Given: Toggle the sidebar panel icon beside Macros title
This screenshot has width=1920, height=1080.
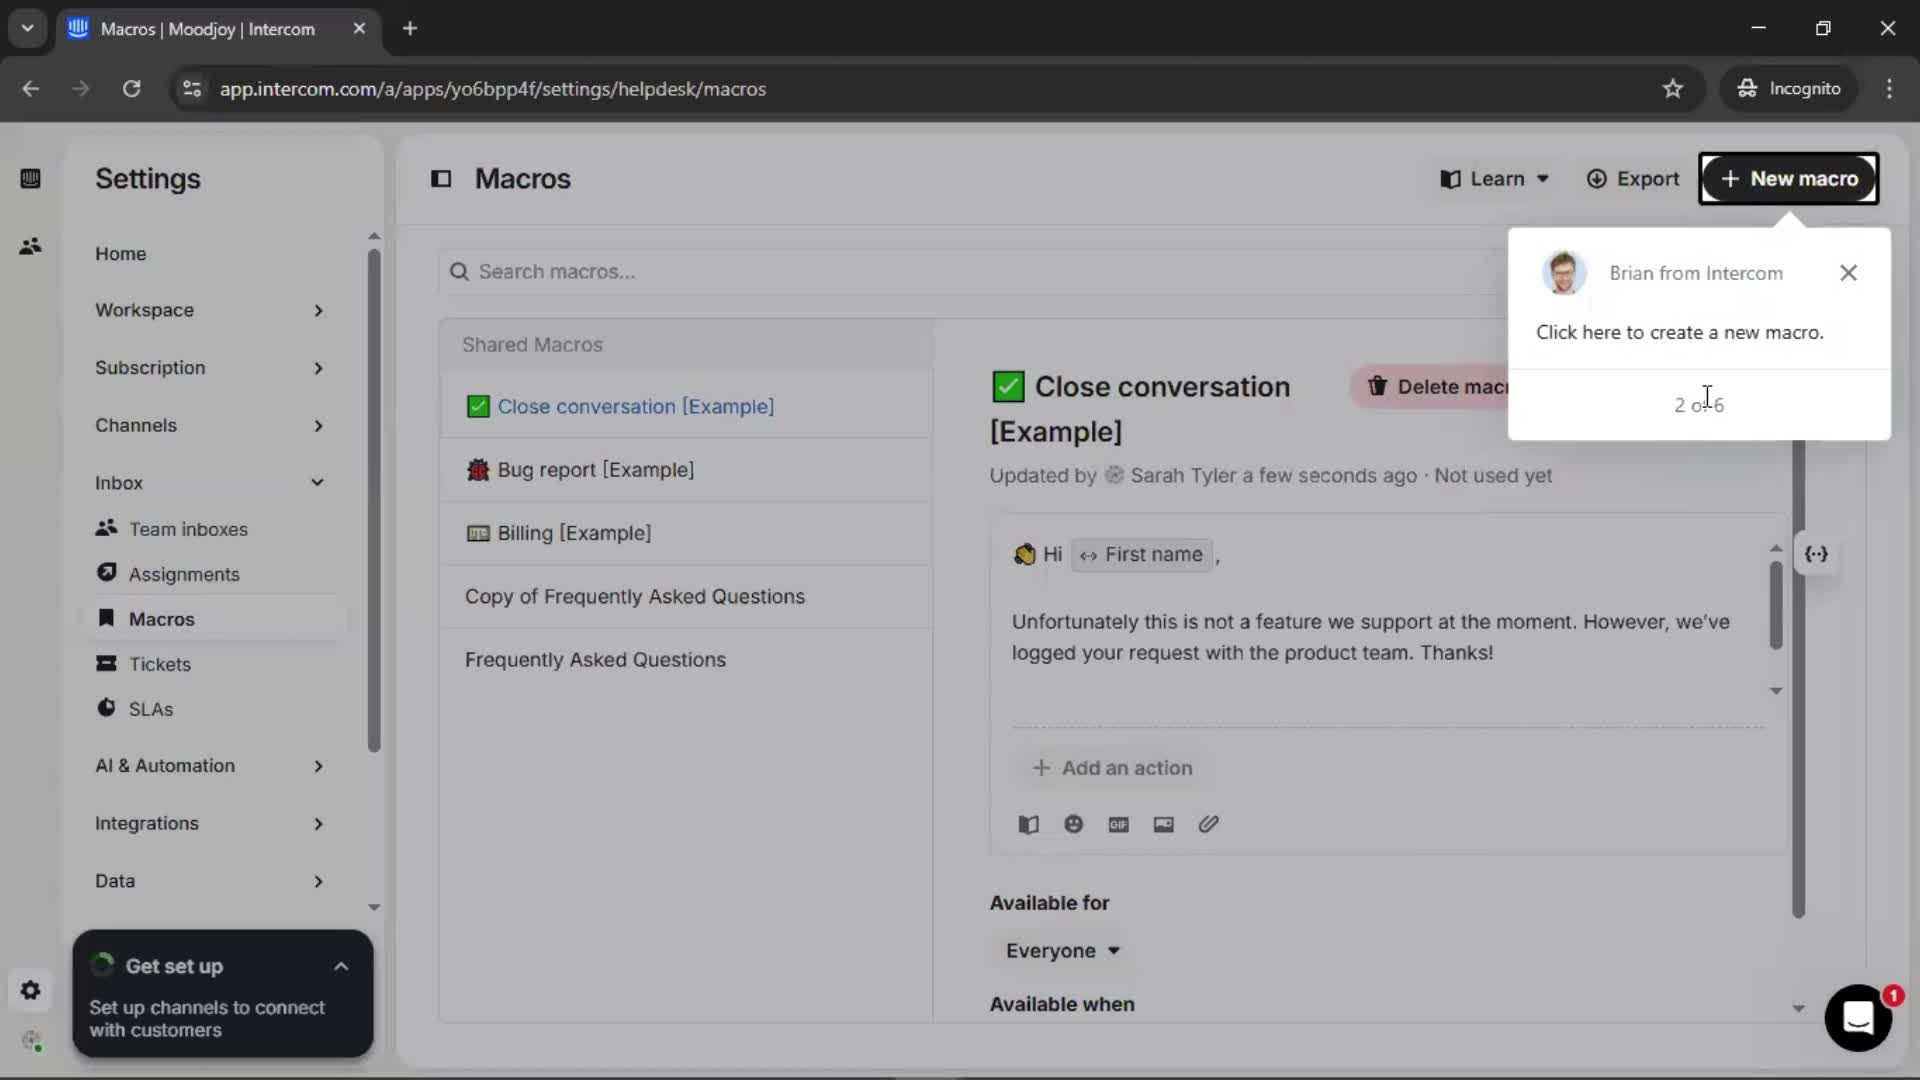Looking at the screenshot, I should point(441,179).
